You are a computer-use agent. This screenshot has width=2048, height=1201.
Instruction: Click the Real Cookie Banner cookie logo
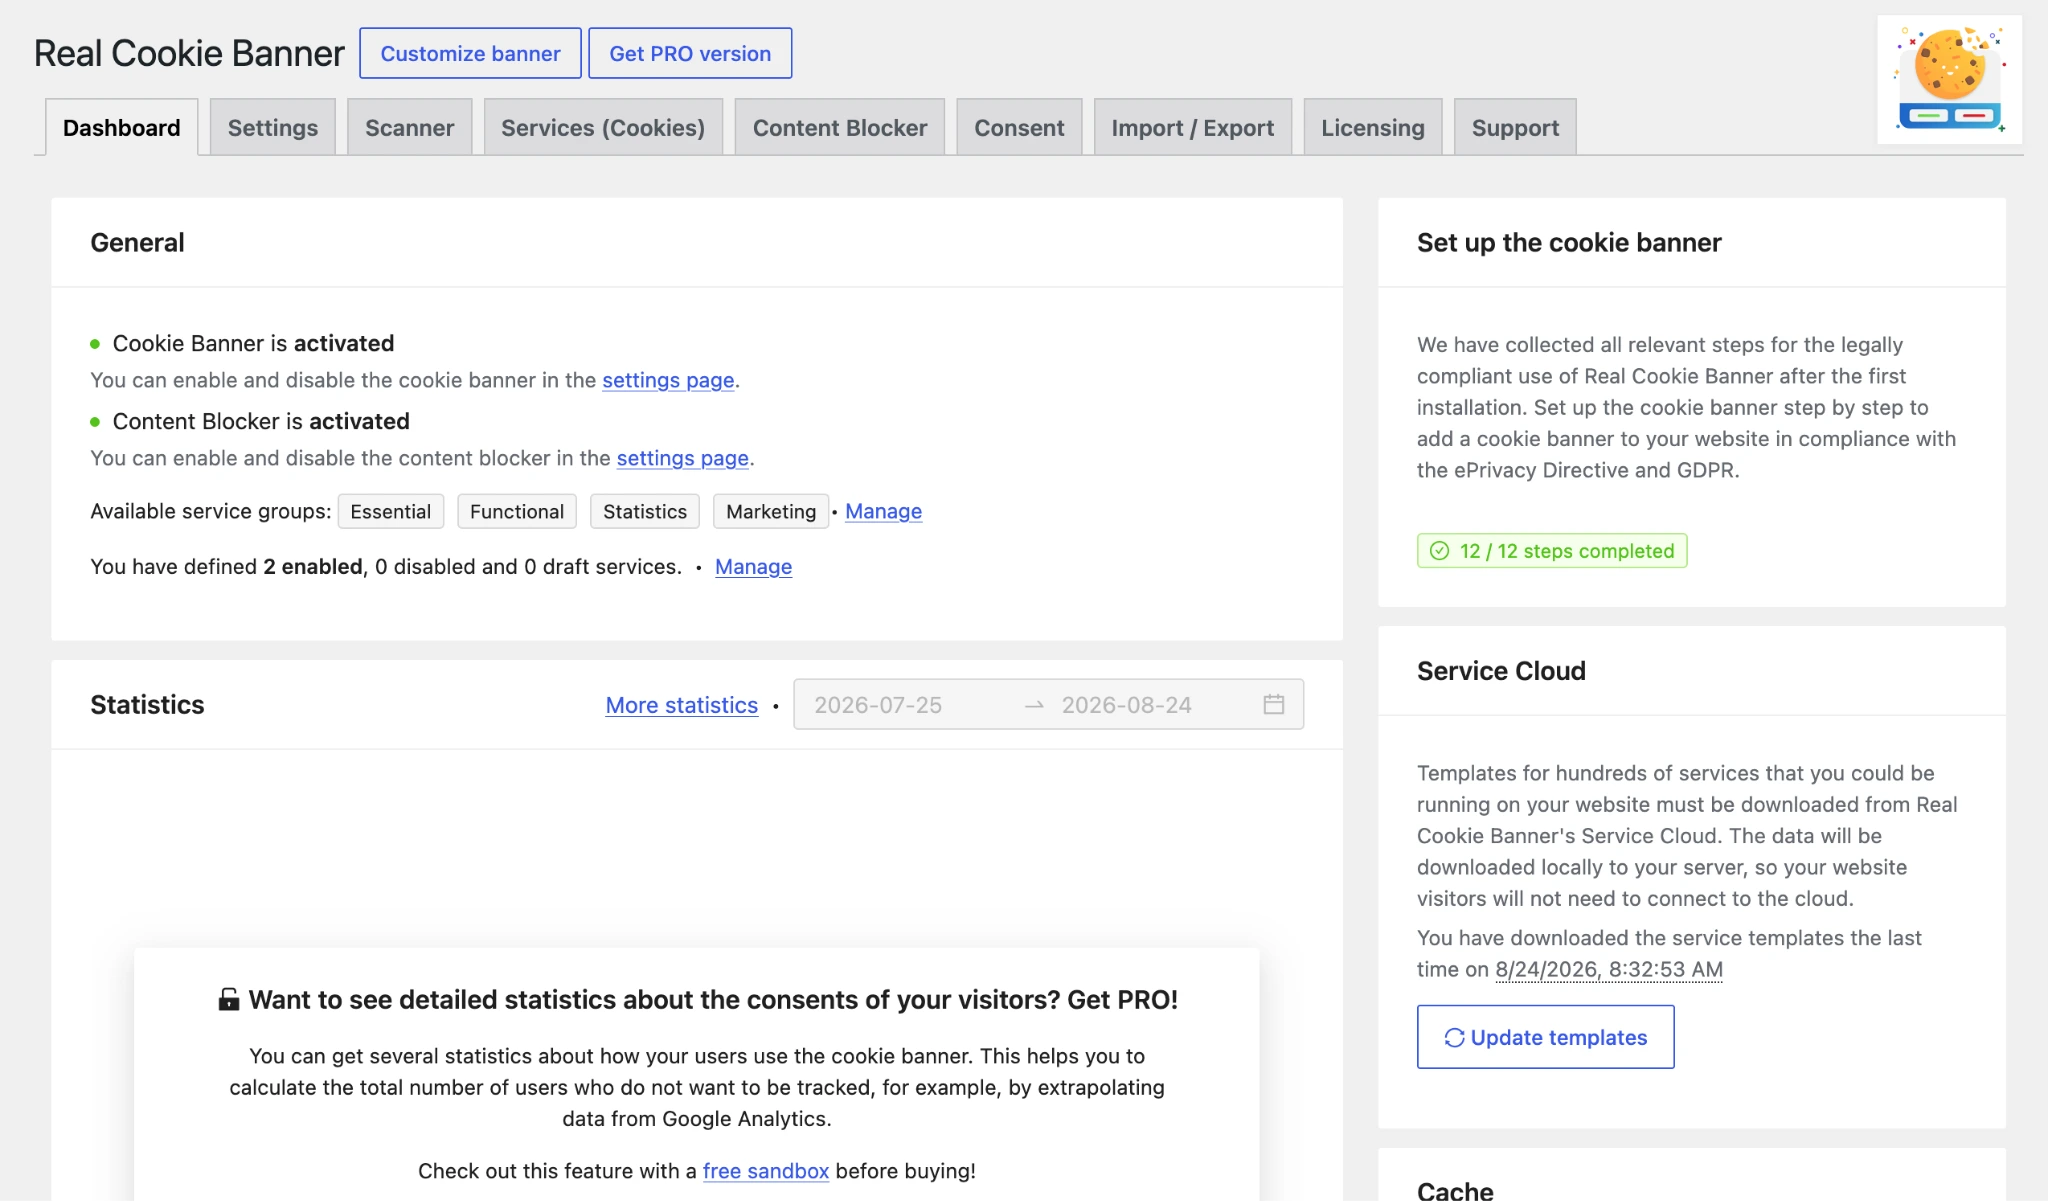pyautogui.click(x=1949, y=79)
